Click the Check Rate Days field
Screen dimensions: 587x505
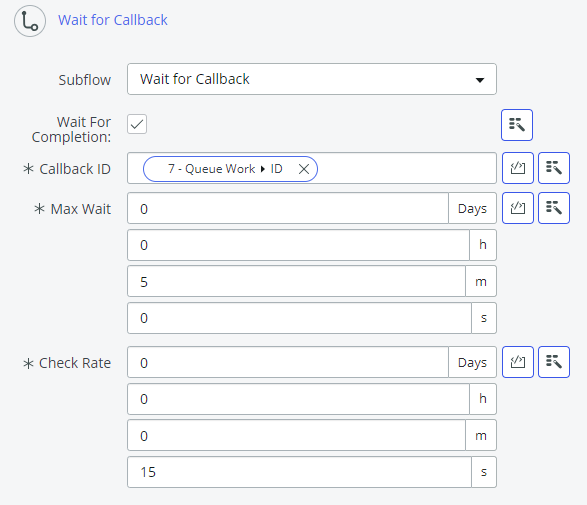288,362
